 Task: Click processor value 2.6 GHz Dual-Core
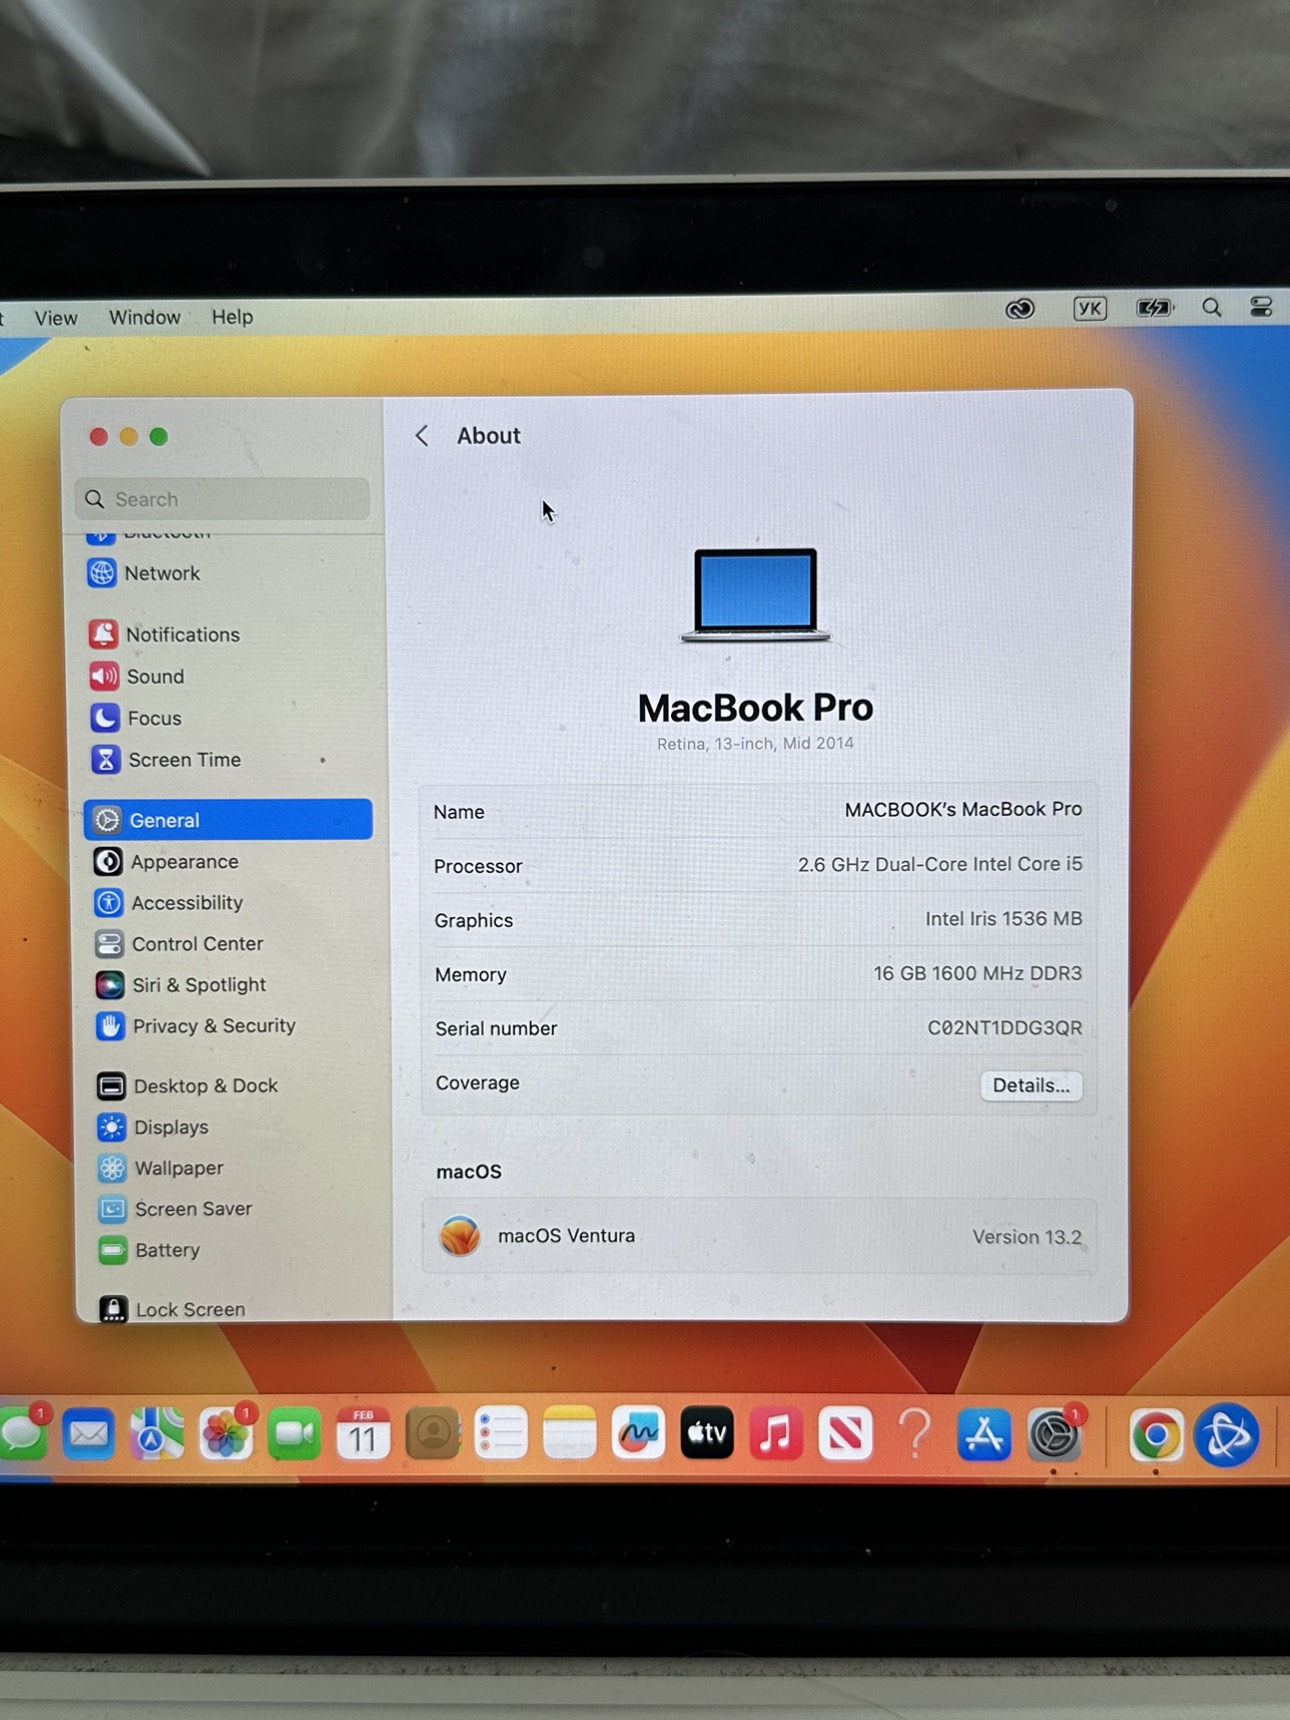pyautogui.click(x=940, y=864)
